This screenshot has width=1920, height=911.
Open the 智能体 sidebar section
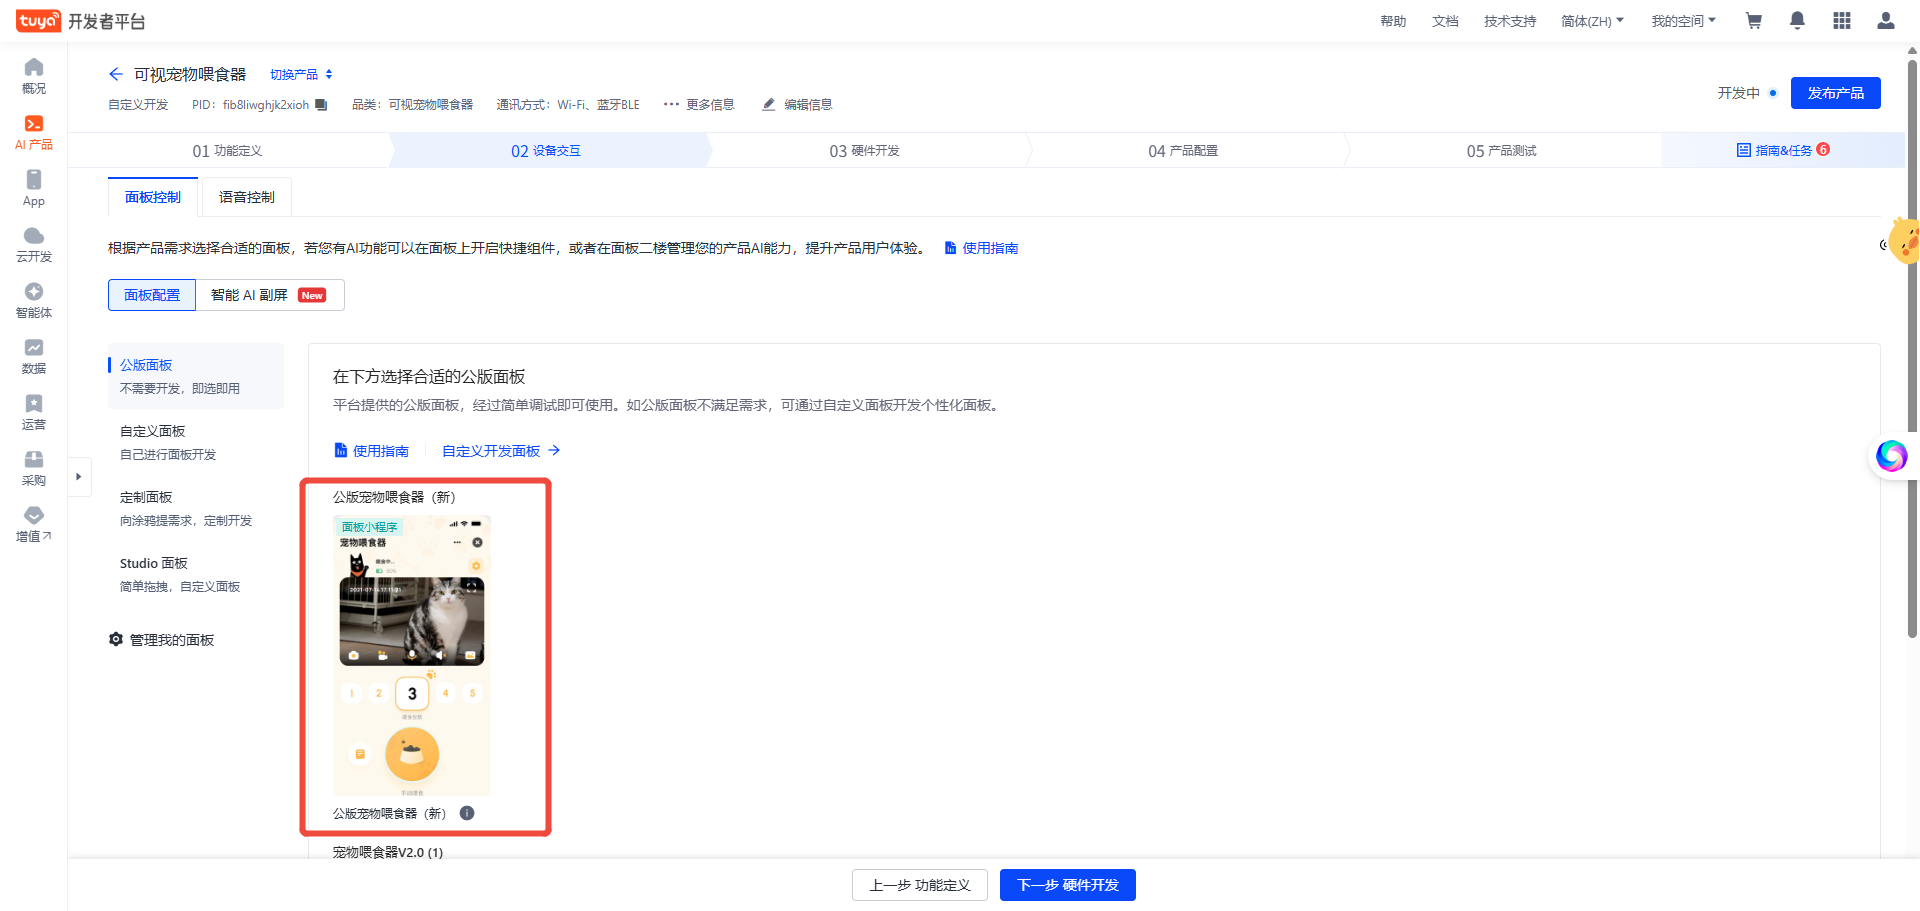coord(33,300)
